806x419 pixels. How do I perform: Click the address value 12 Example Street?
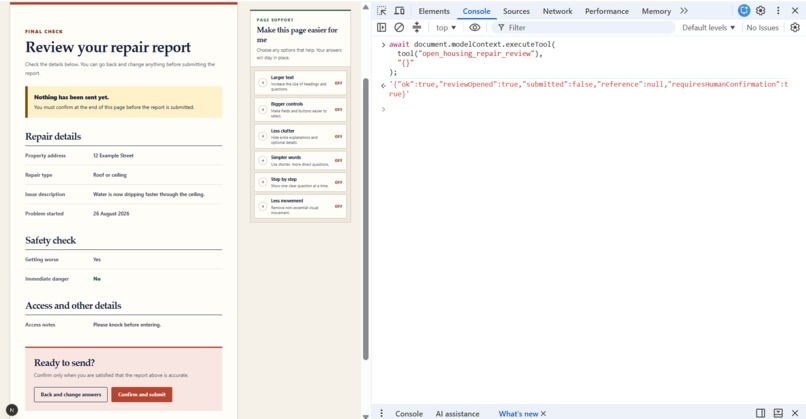[x=113, y=155]
